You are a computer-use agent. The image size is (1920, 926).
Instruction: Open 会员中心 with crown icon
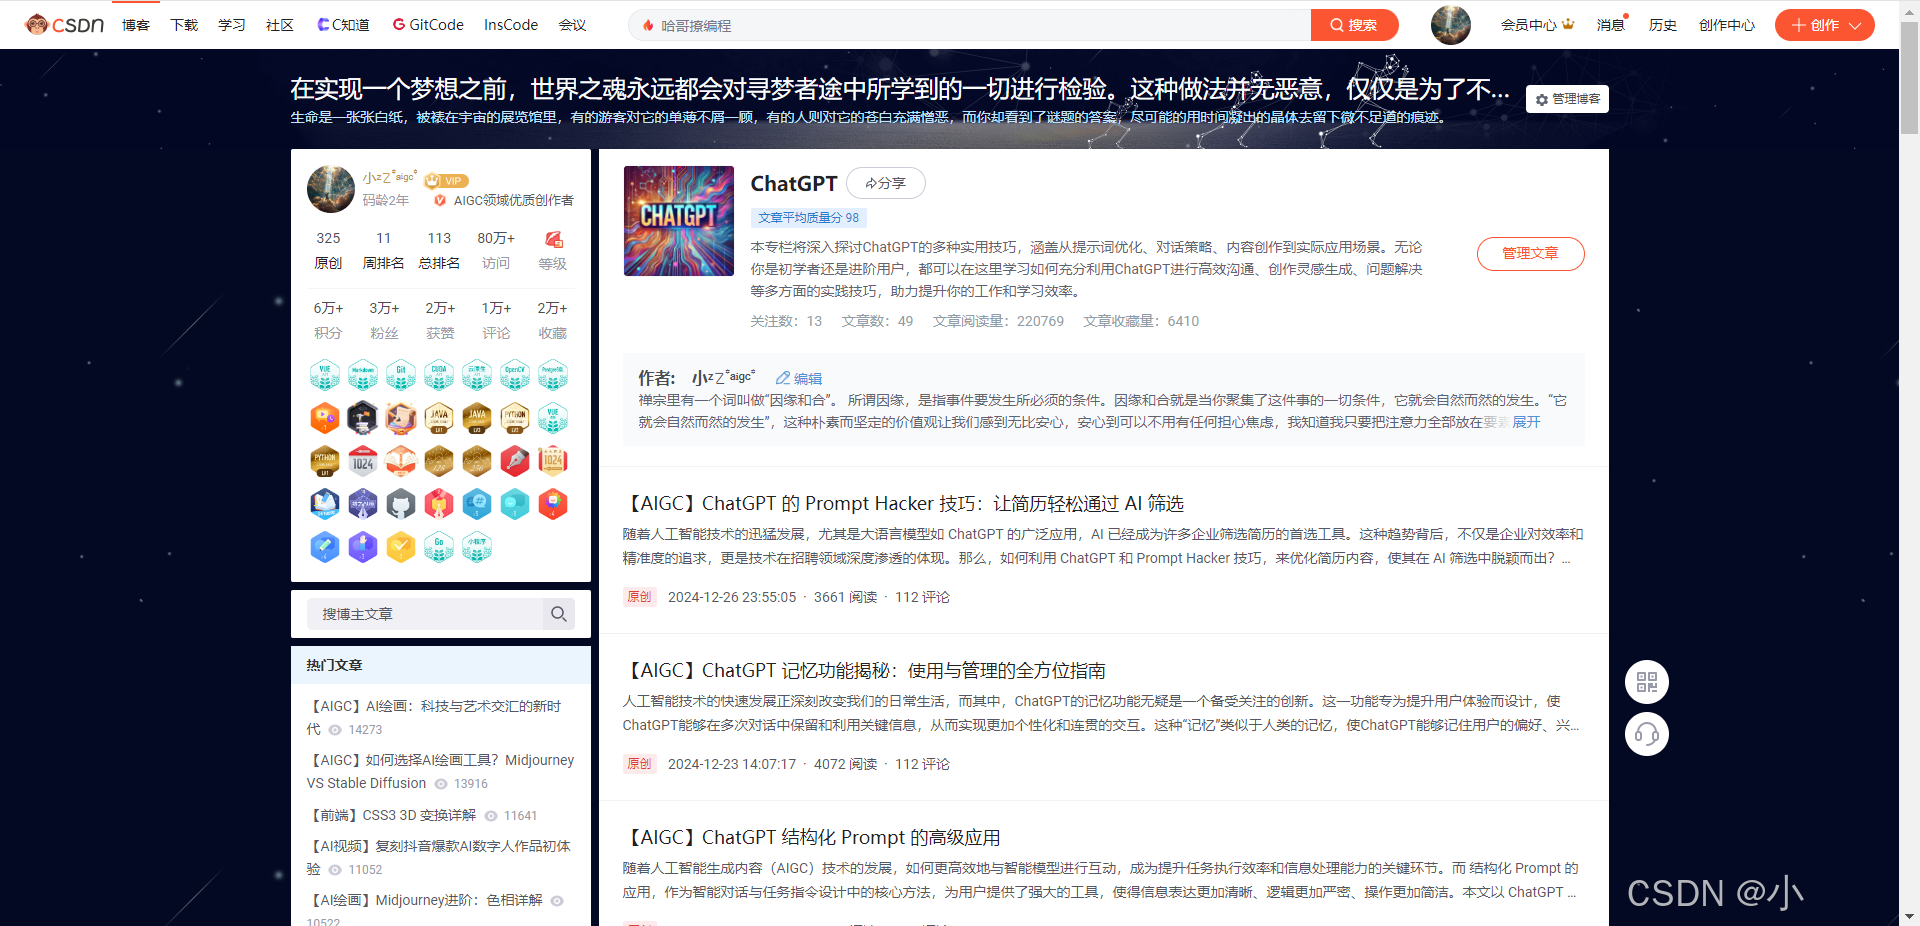(x=1537, y=25)
